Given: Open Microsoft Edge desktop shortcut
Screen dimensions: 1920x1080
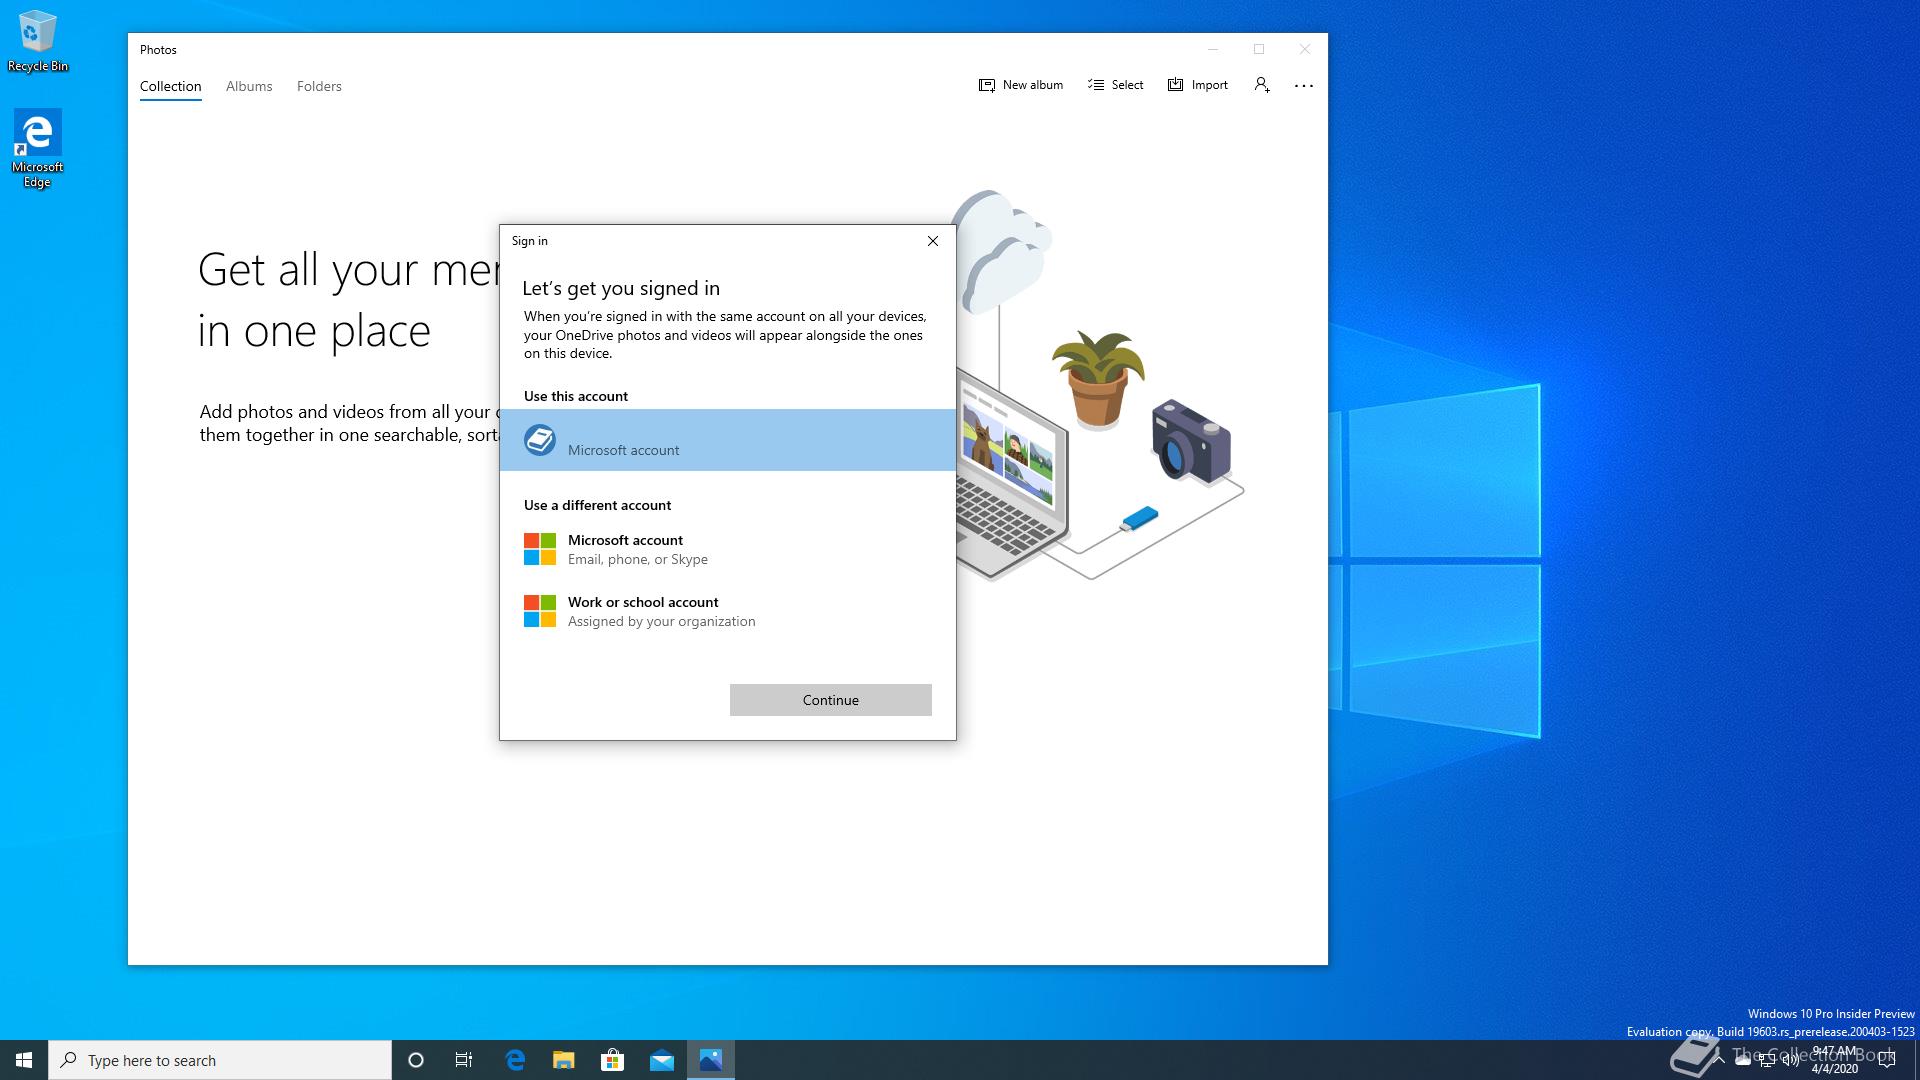Looking at the screenshot, I should tap(37, 148).
